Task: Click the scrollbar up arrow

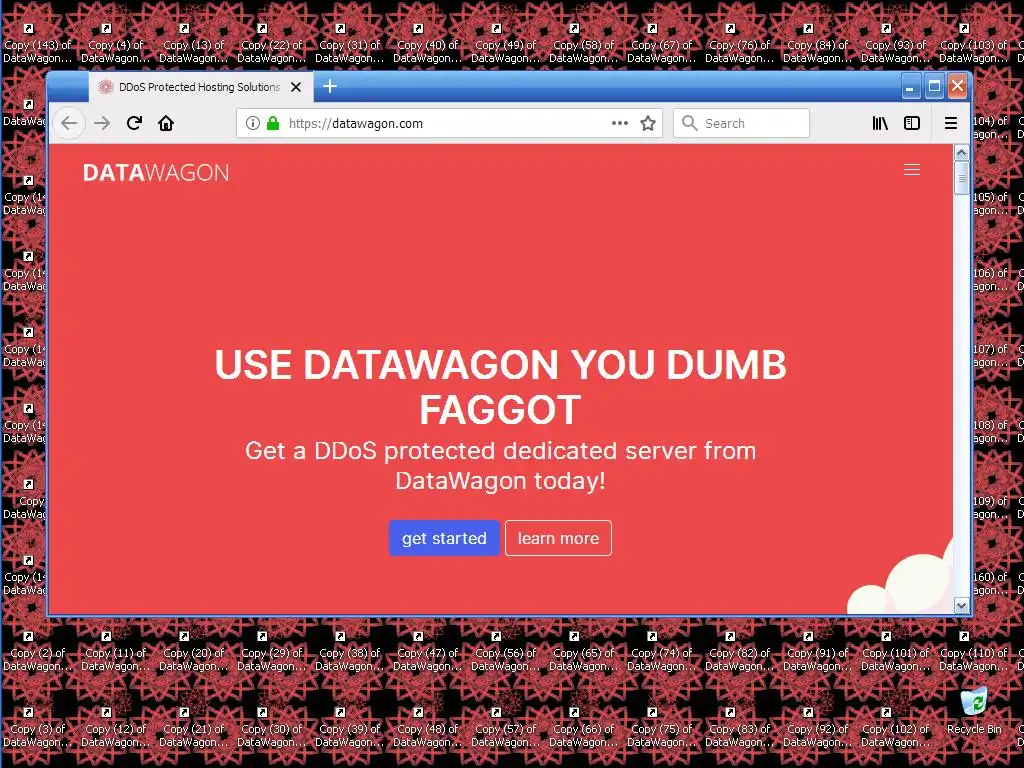Action: 961,152
